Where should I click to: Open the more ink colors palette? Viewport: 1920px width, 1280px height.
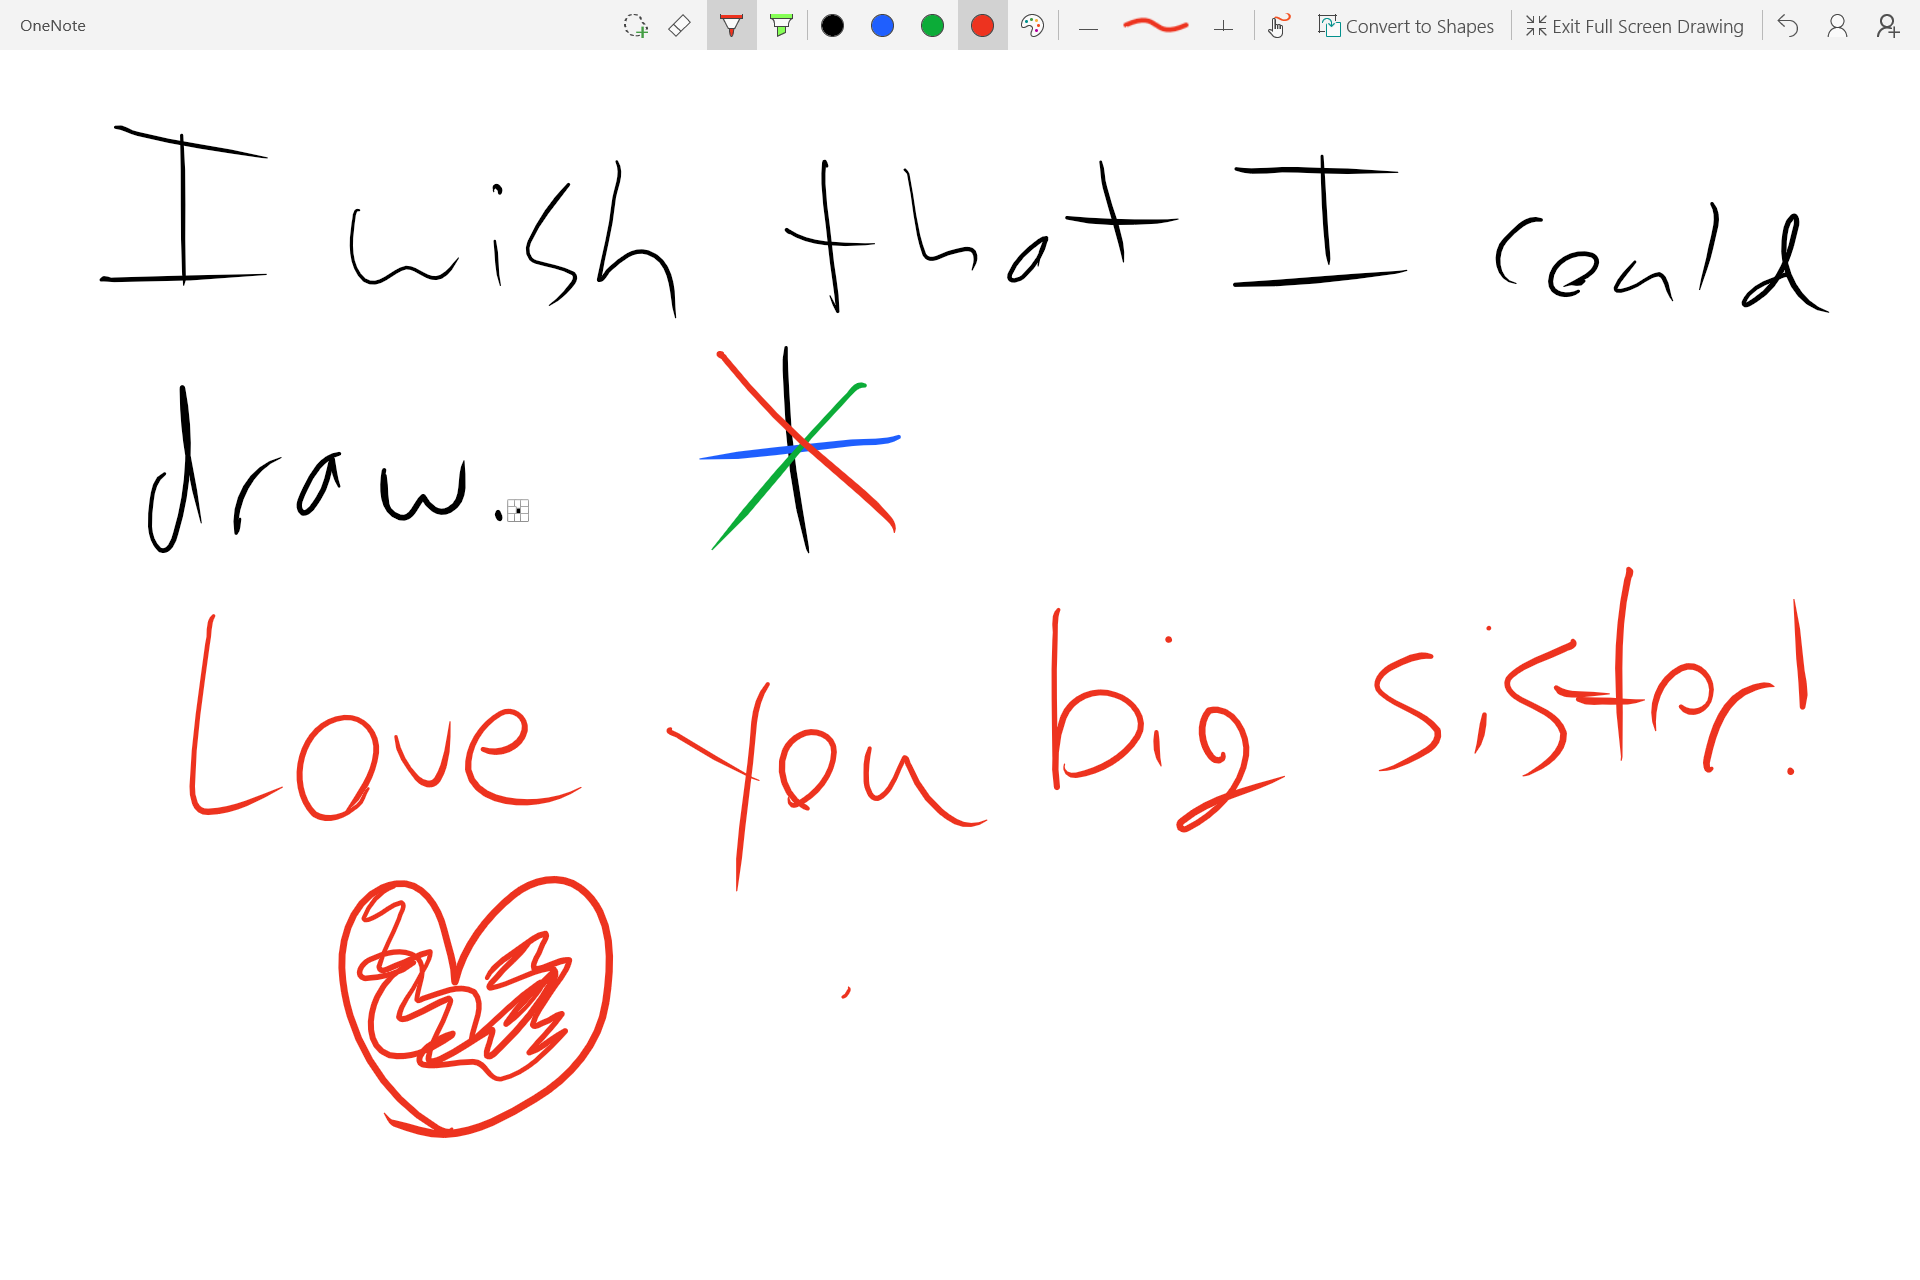click(1032, 26)
